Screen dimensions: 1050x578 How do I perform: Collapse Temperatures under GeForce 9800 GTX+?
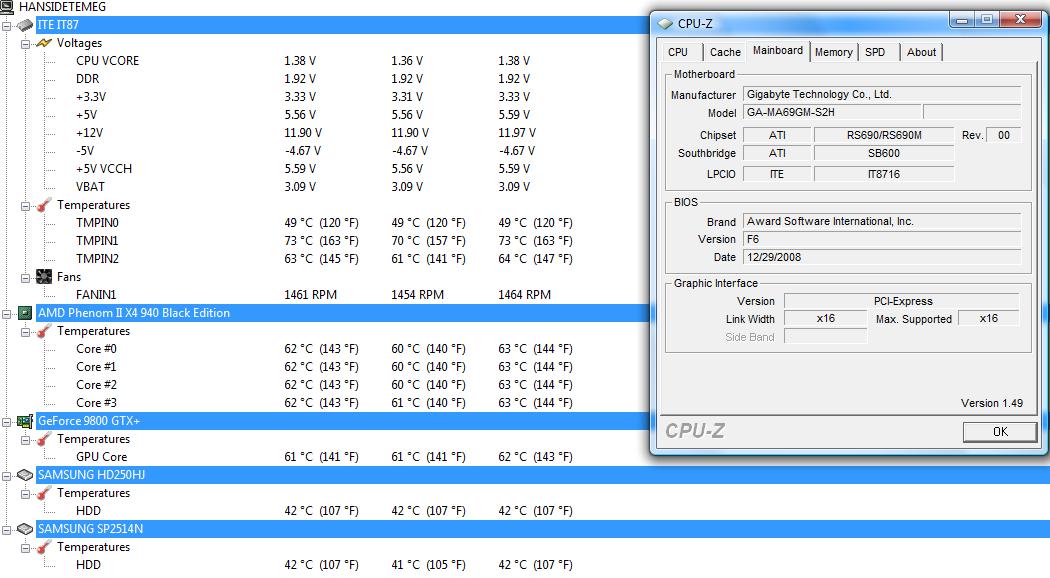[x=25, y=439]
